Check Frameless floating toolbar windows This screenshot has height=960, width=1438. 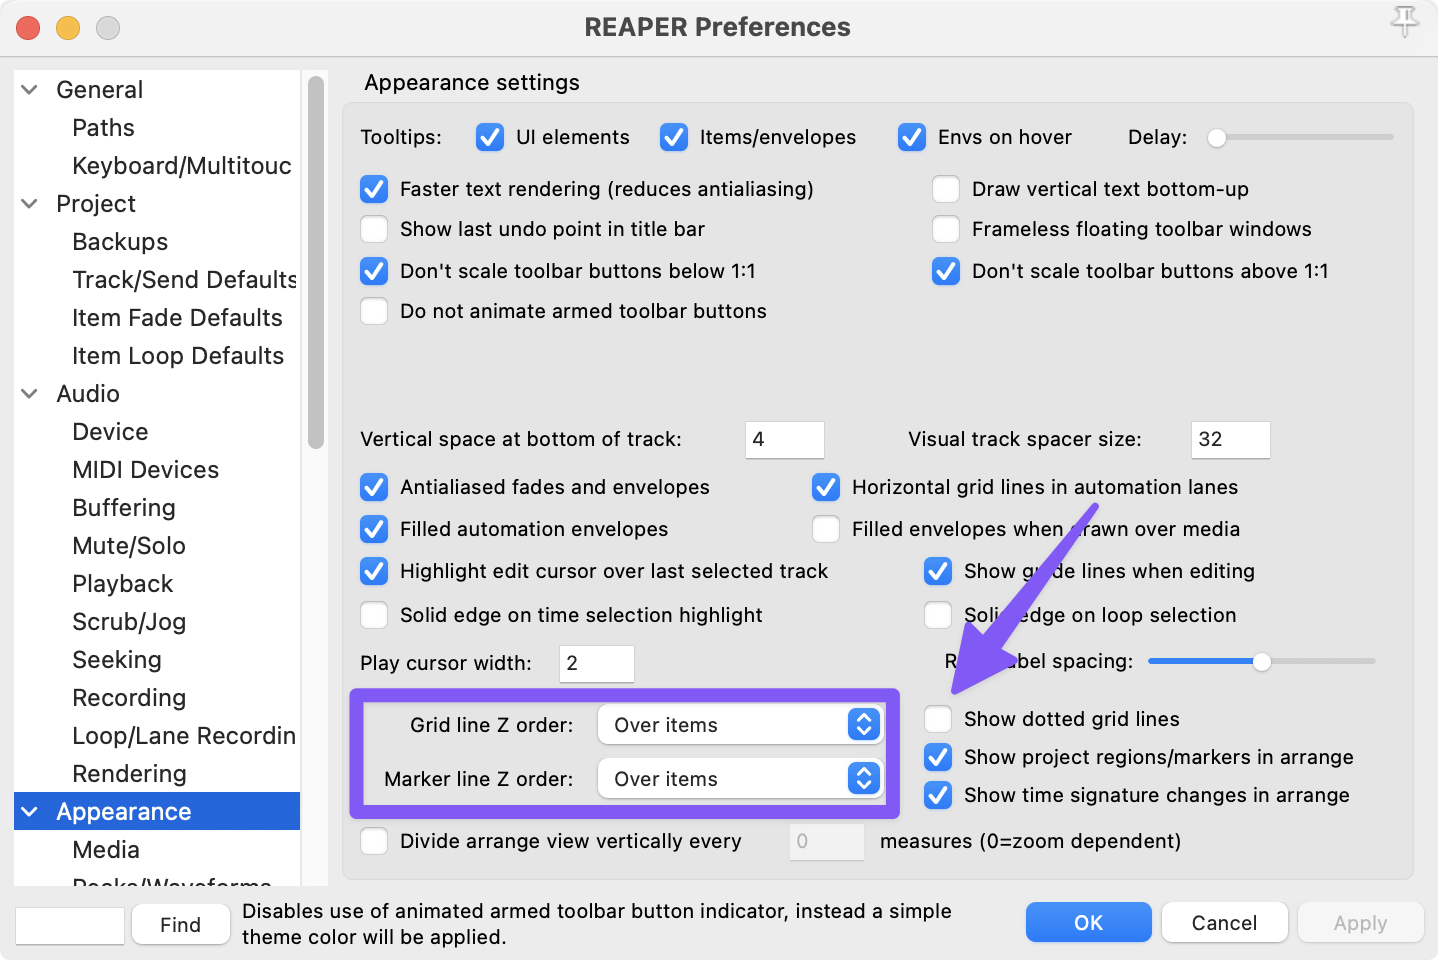pyautogui.click(x=946, y=229)
